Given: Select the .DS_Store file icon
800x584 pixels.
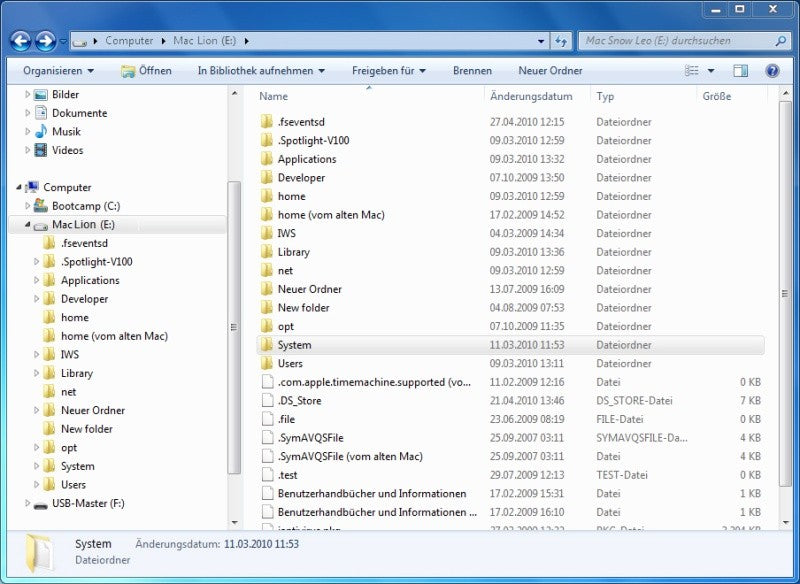Looking at the screenshot, I should click(x=267, y=400).
